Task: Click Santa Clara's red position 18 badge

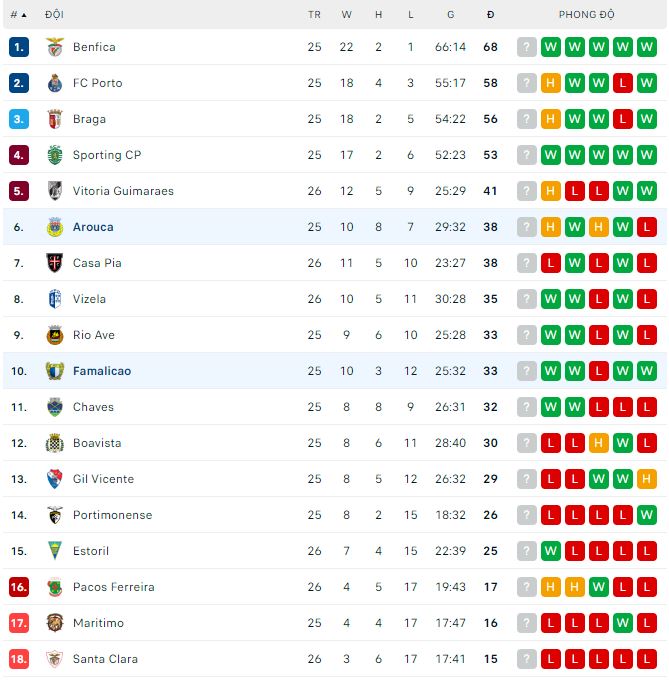Action: [x=18, y=659]
